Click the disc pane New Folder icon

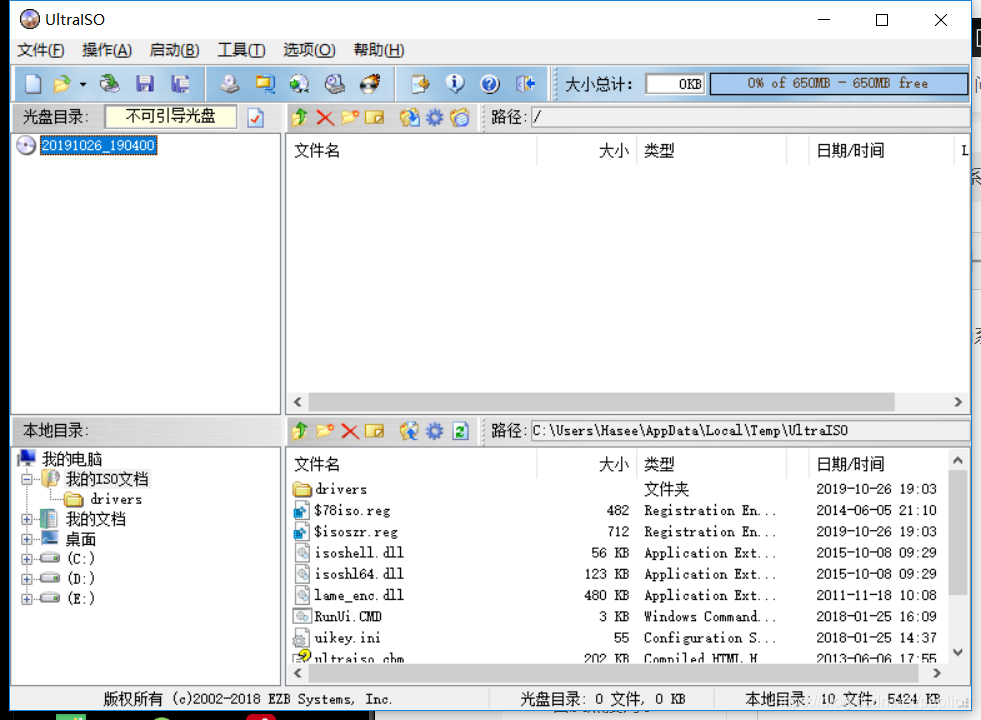(x=350, y=117)
